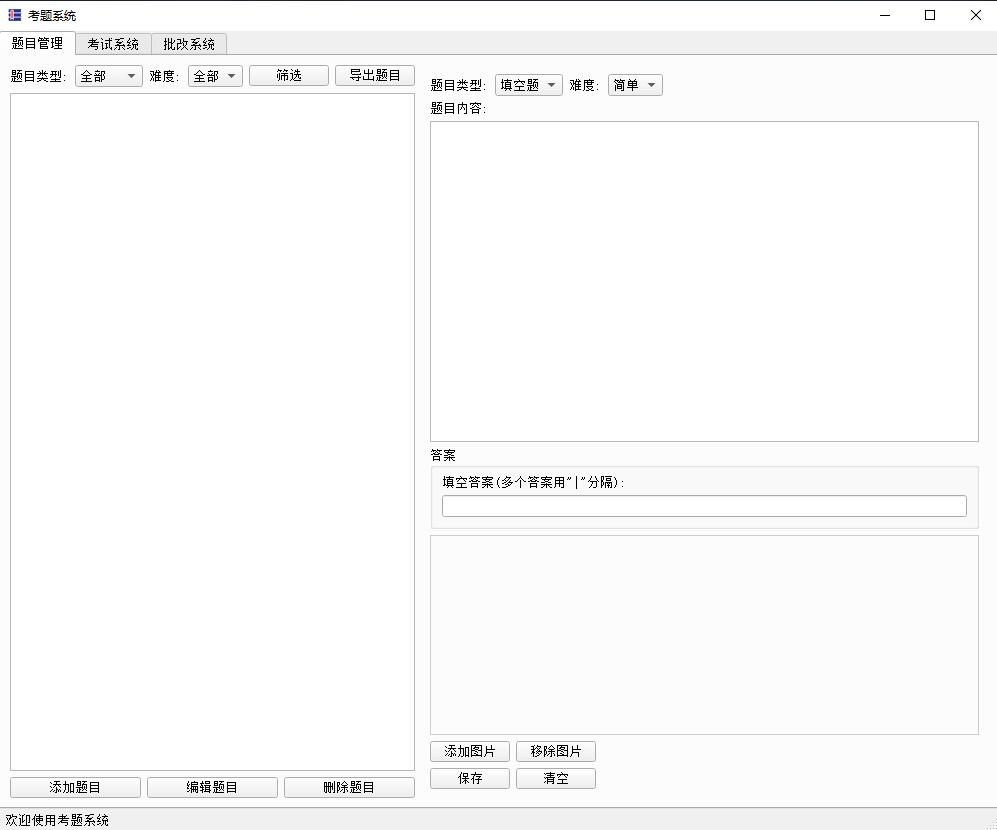Click the 删除题目 button
997x830 pixels.
point(349,787)
